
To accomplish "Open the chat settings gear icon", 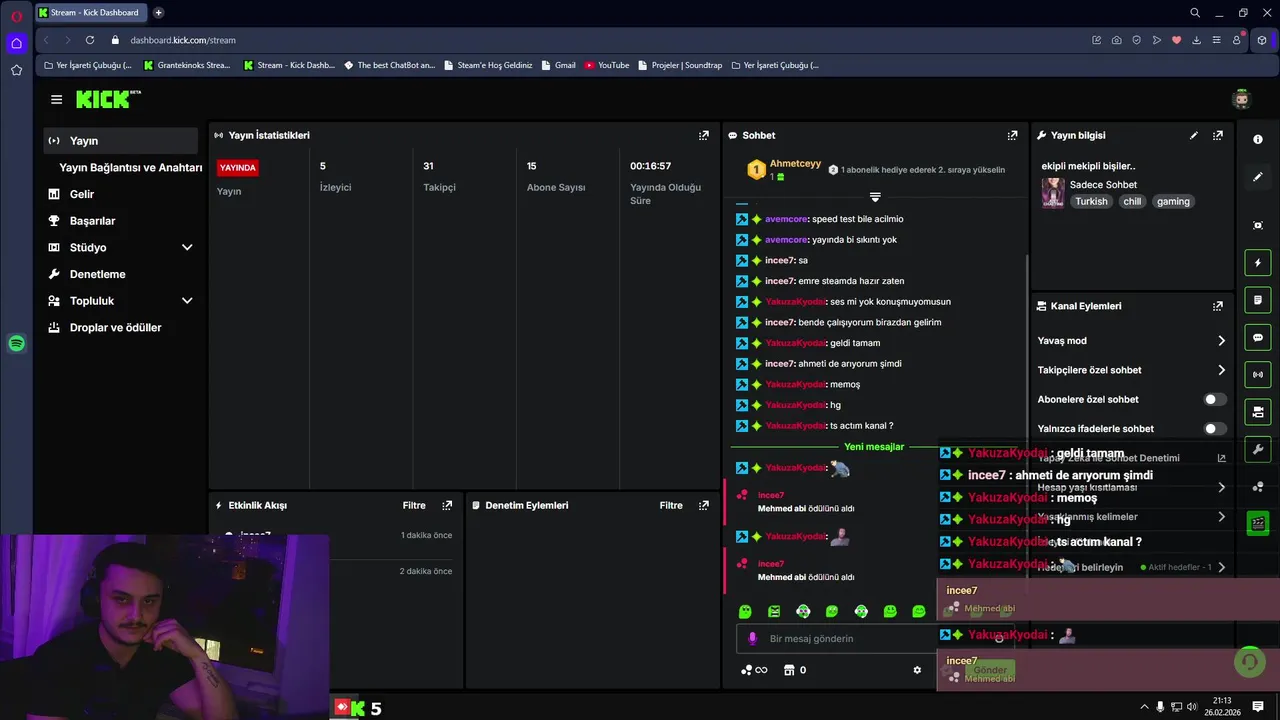I will (x=917, y=670).
